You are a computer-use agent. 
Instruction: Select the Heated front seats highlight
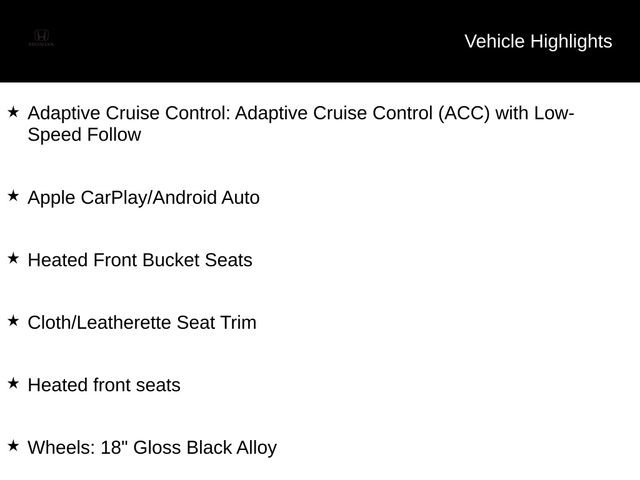[104, 385]
